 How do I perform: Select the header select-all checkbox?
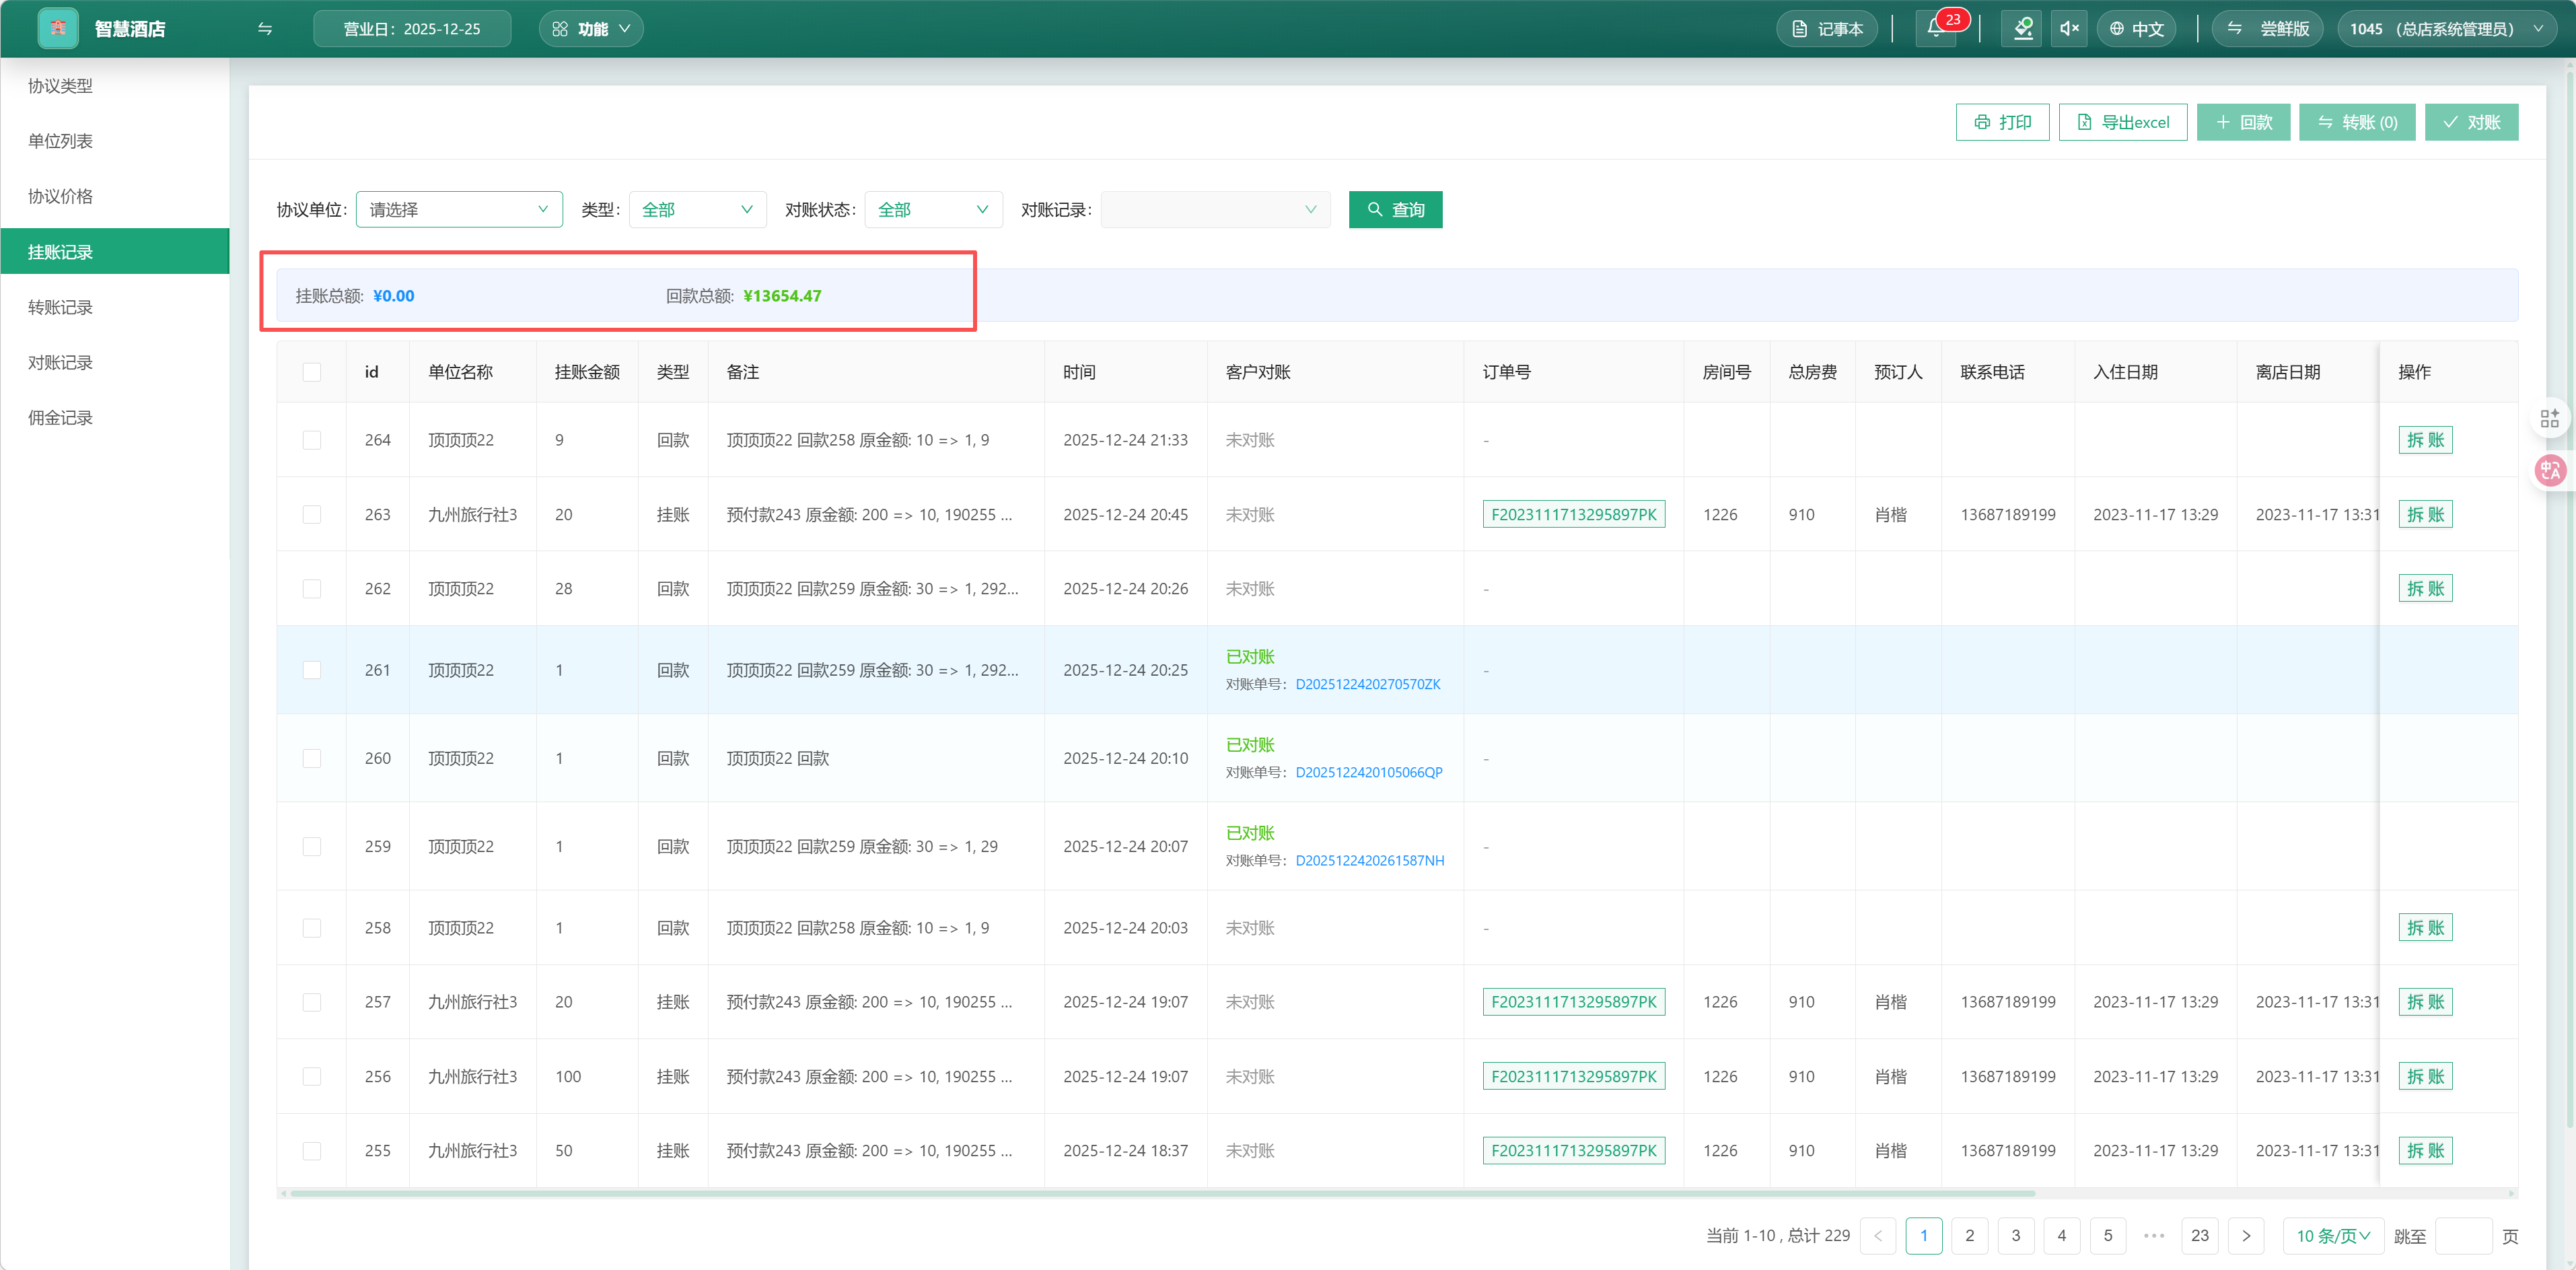click(x=312, y=372)
